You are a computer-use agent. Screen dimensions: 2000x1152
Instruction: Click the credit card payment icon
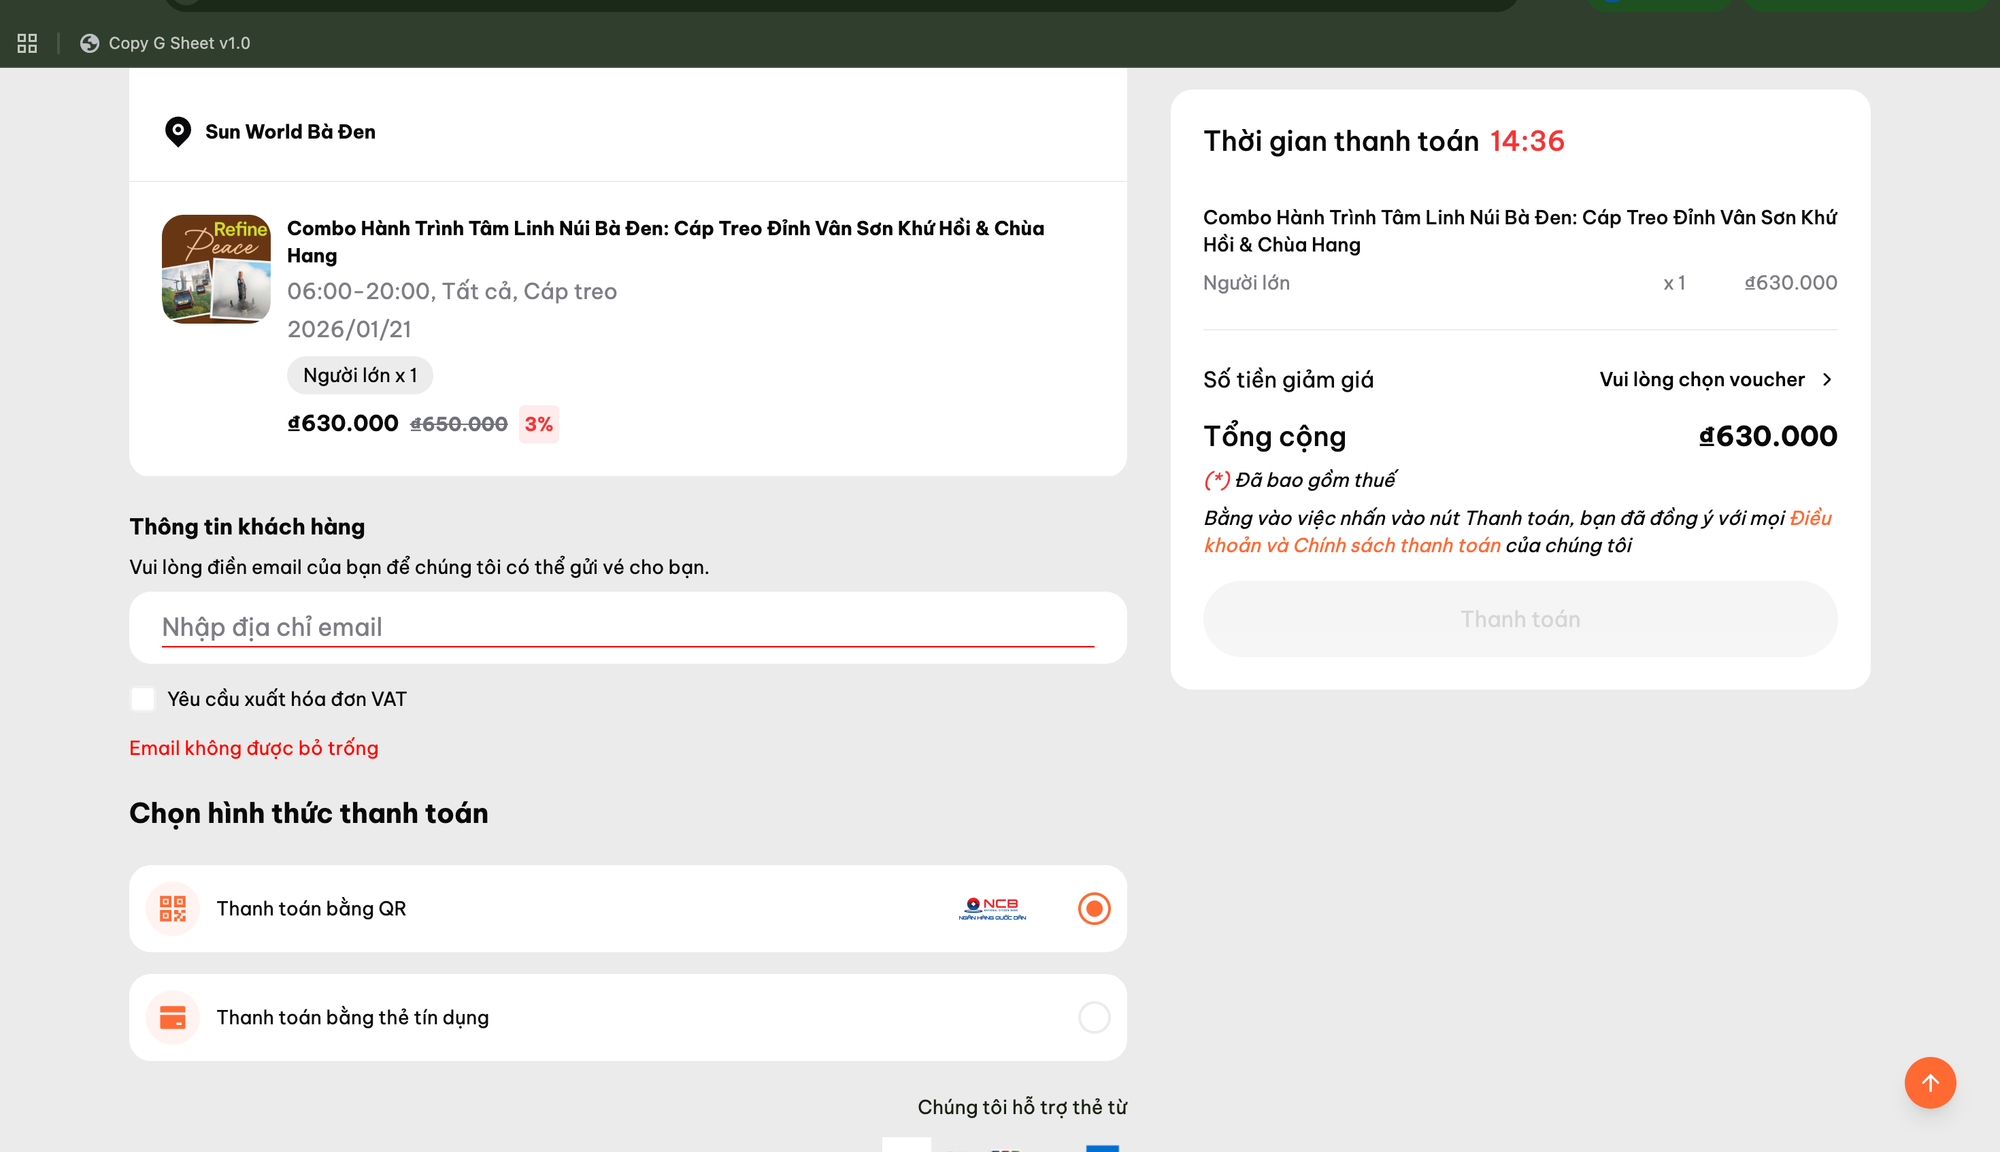[x=173, y=1017]
